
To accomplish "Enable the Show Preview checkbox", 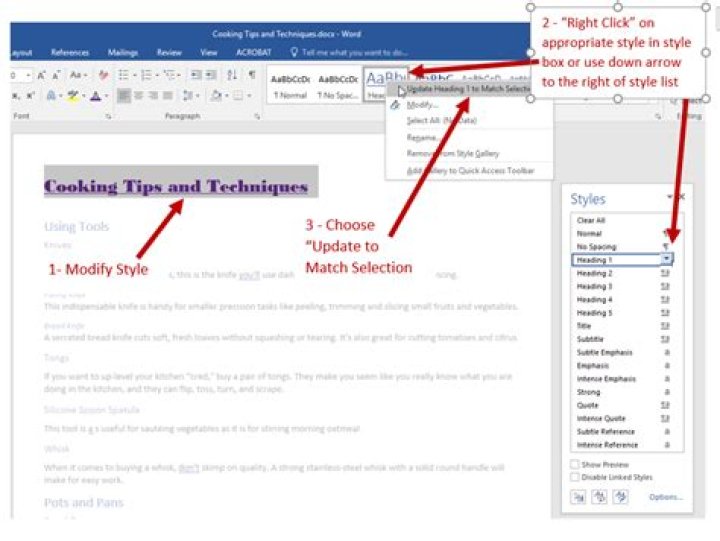I will coord(574,464).
